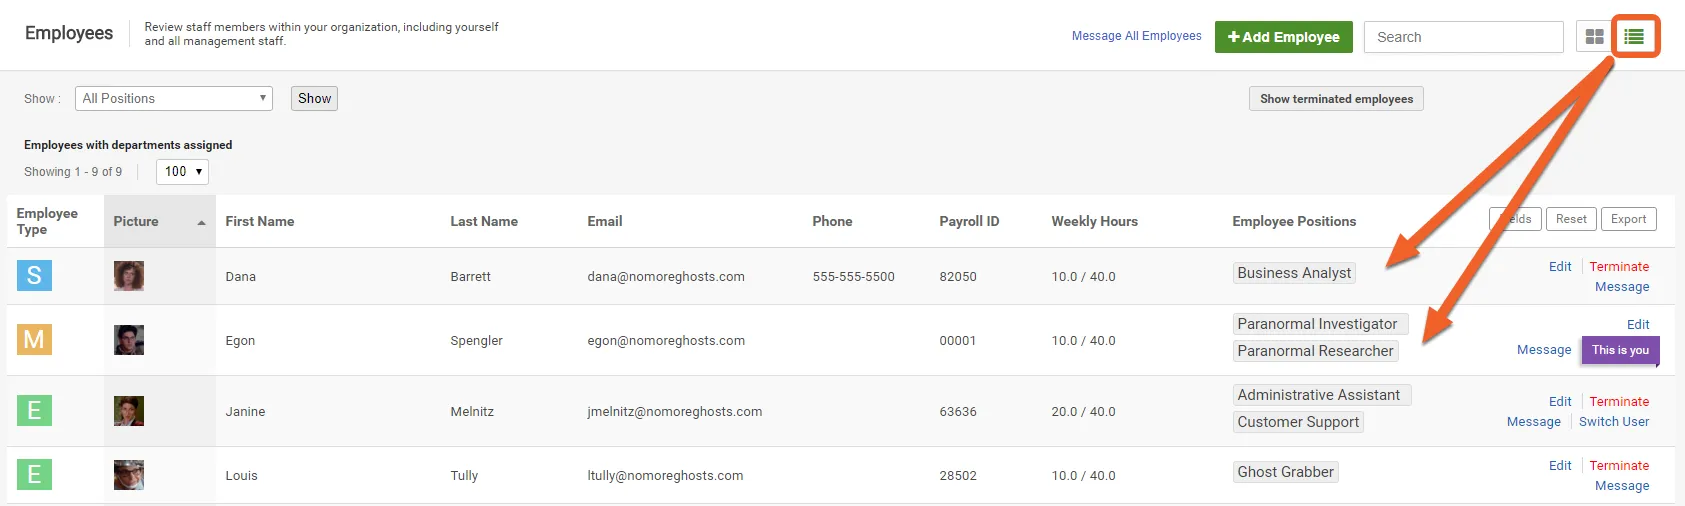This screenshot has width=1685, height=506.
Task: Click Louis's E employee type badge
Action: [x=34, y=474]
